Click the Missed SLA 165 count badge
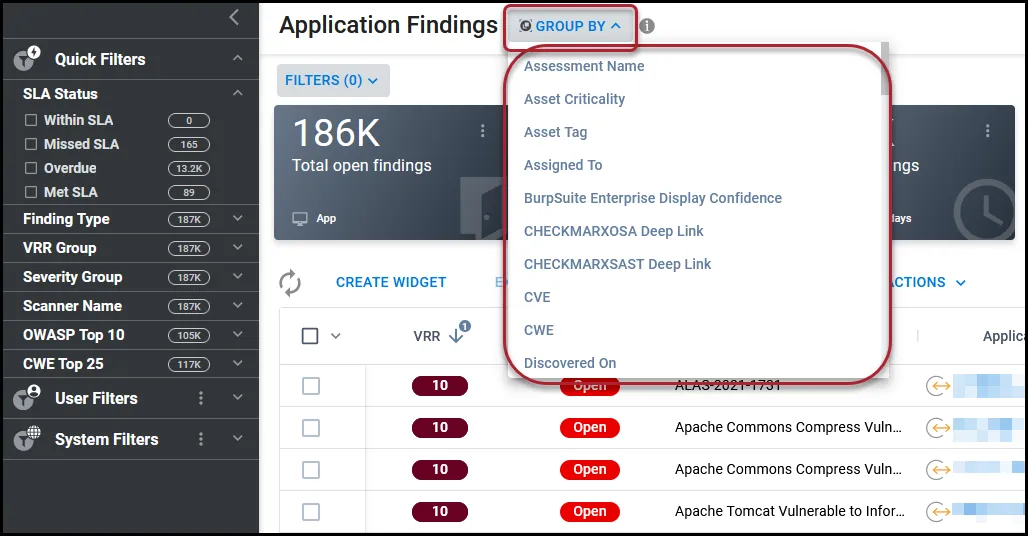This screenshot has height=536, width=1028. [189, 144]
